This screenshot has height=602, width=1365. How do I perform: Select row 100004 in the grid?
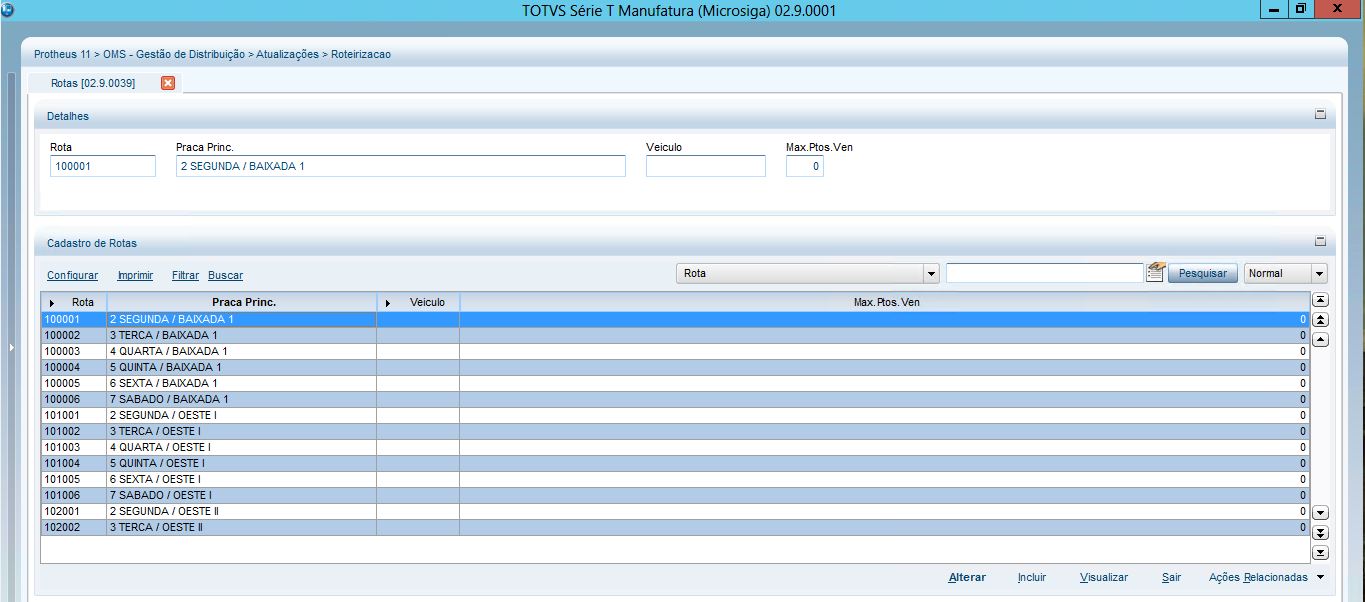[x=675, y=367]
